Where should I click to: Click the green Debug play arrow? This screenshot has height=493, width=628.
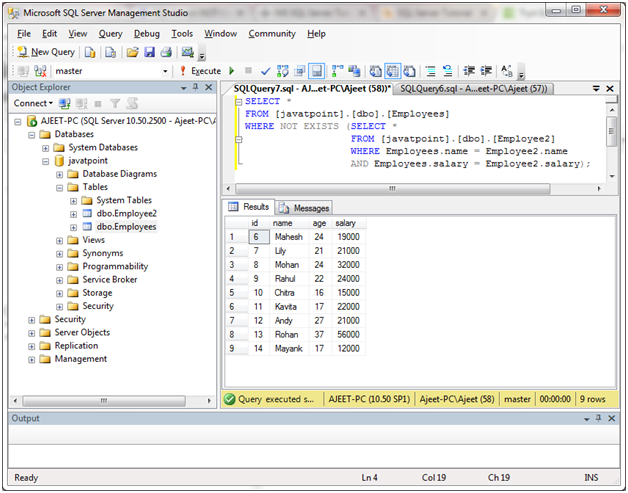click(x=231, y=71)
